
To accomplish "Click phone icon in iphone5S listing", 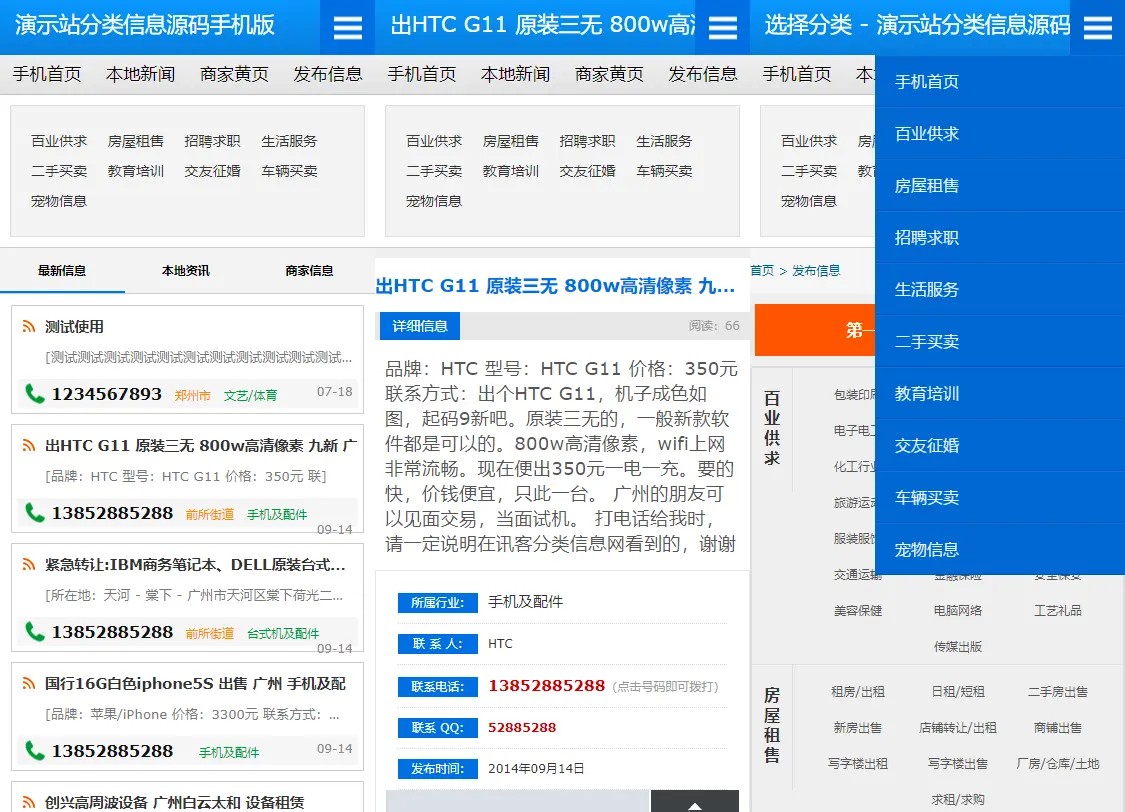I will (x=34, y=751).
